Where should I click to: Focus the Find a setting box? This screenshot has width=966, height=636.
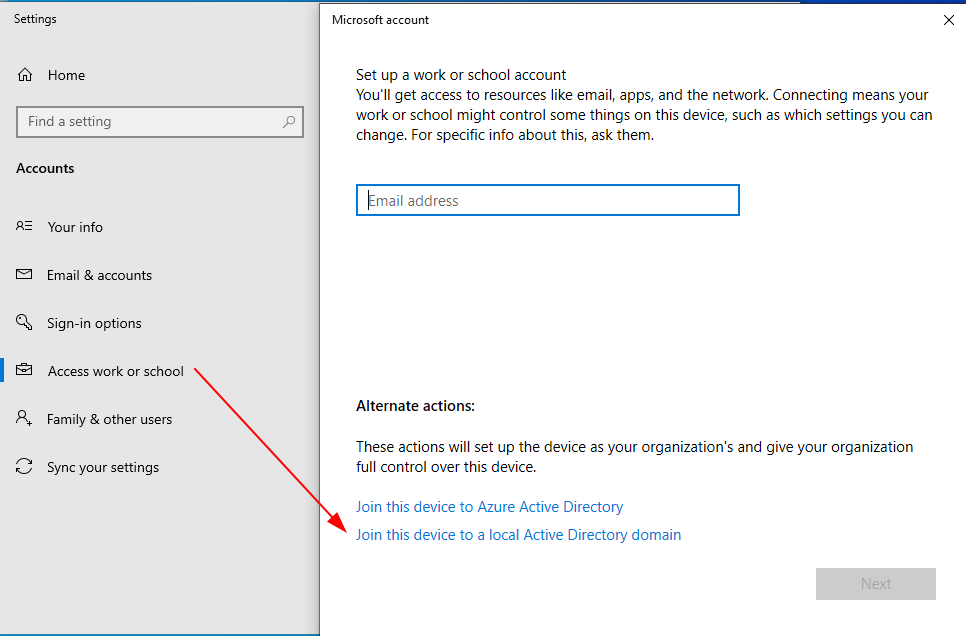160,122
